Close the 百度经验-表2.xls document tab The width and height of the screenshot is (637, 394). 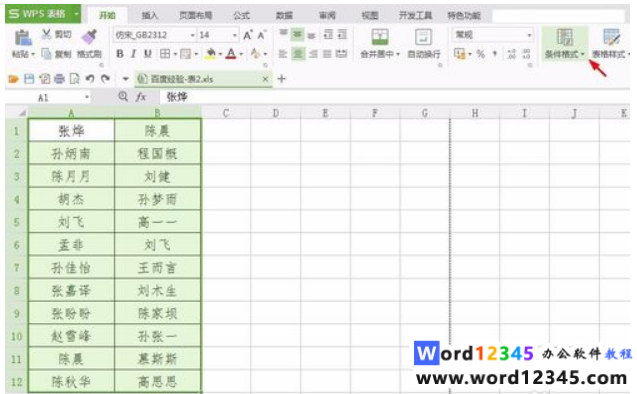coord(265,79)
